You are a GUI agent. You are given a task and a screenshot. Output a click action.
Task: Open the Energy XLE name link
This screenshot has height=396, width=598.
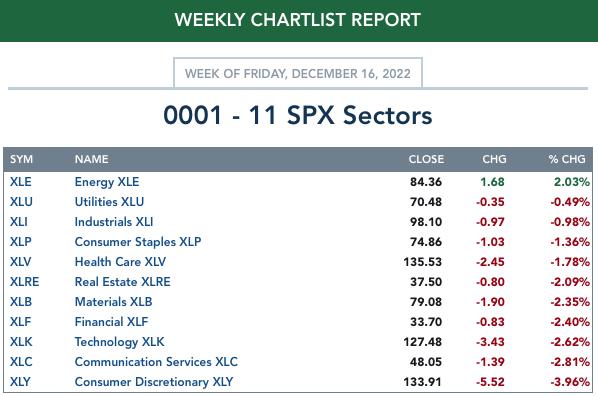[x=107, y=182]
